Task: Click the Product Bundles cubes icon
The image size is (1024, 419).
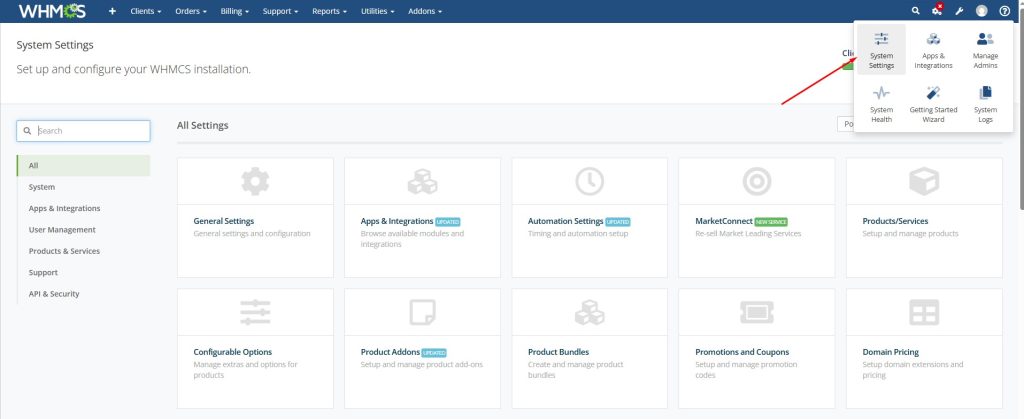Action: coord(590,312)
